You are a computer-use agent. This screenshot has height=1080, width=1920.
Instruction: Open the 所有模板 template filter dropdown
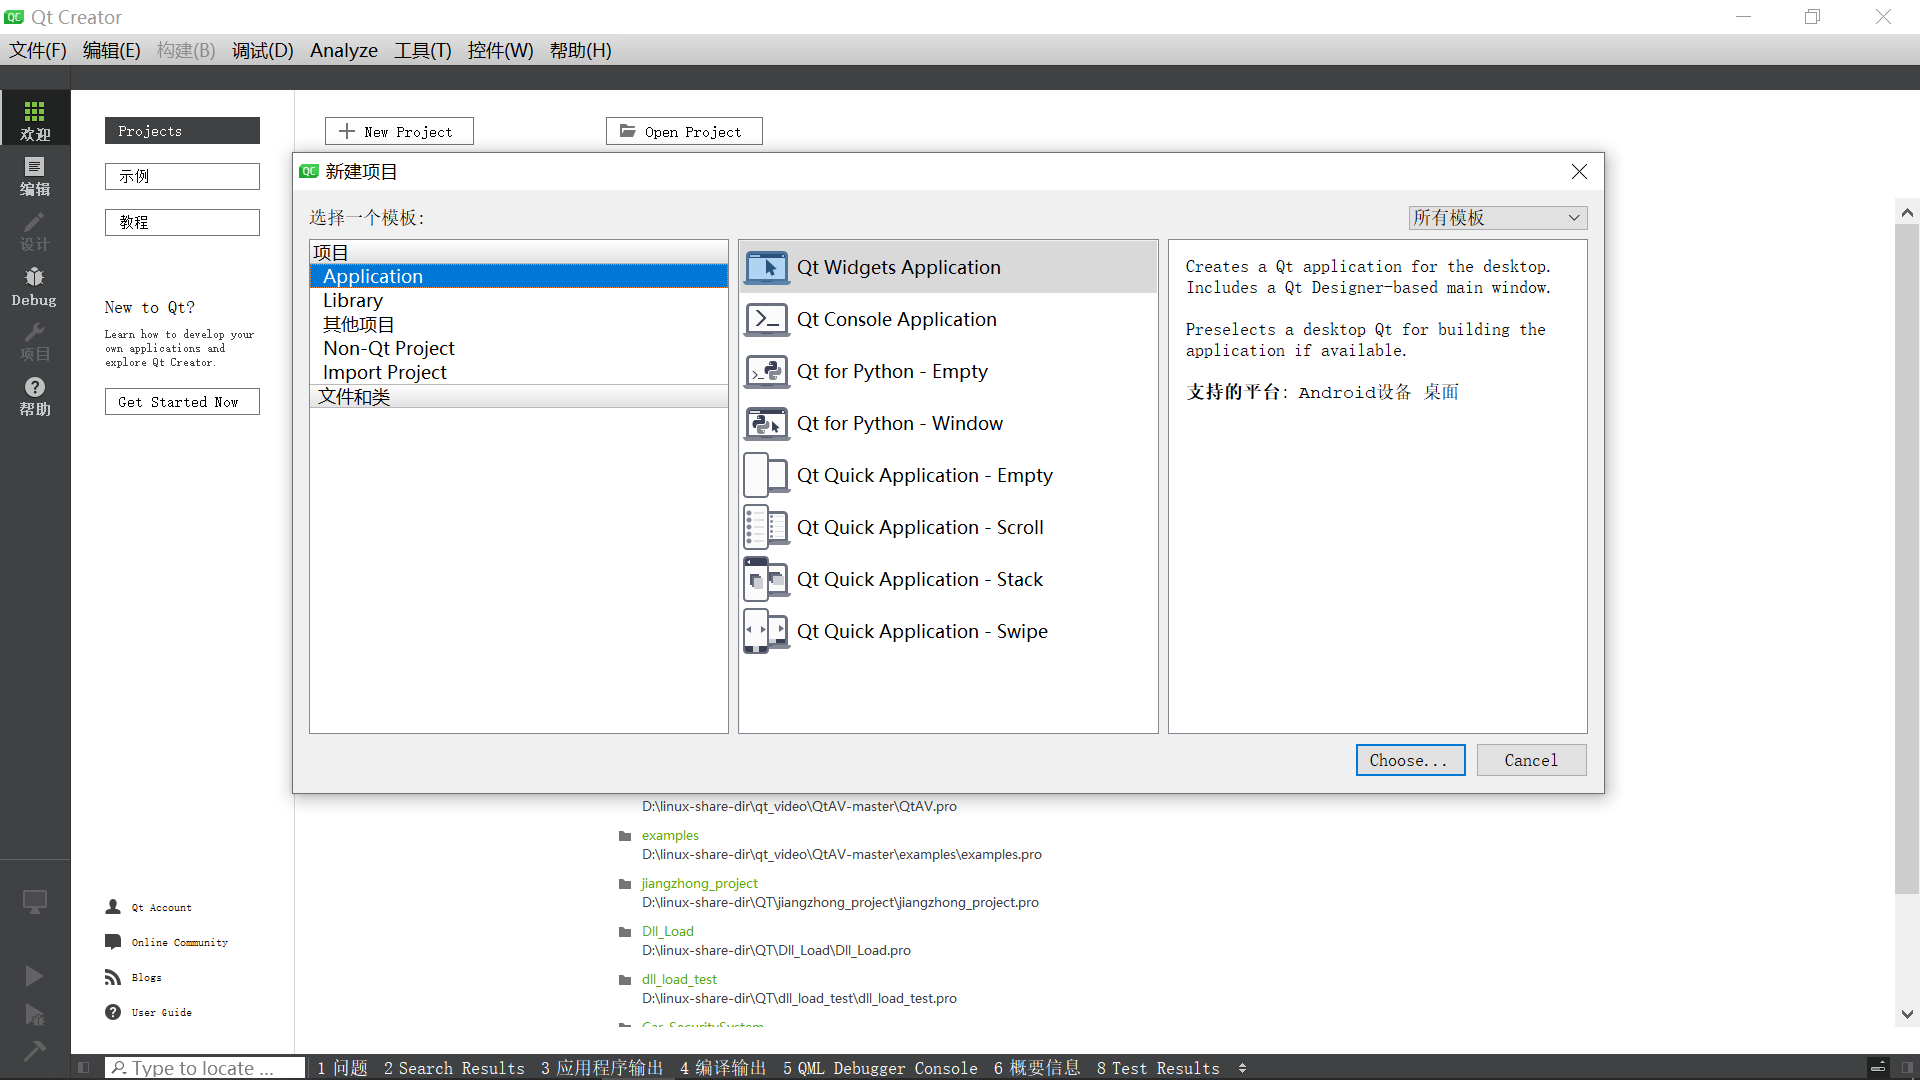click(x=1497, y=218)
